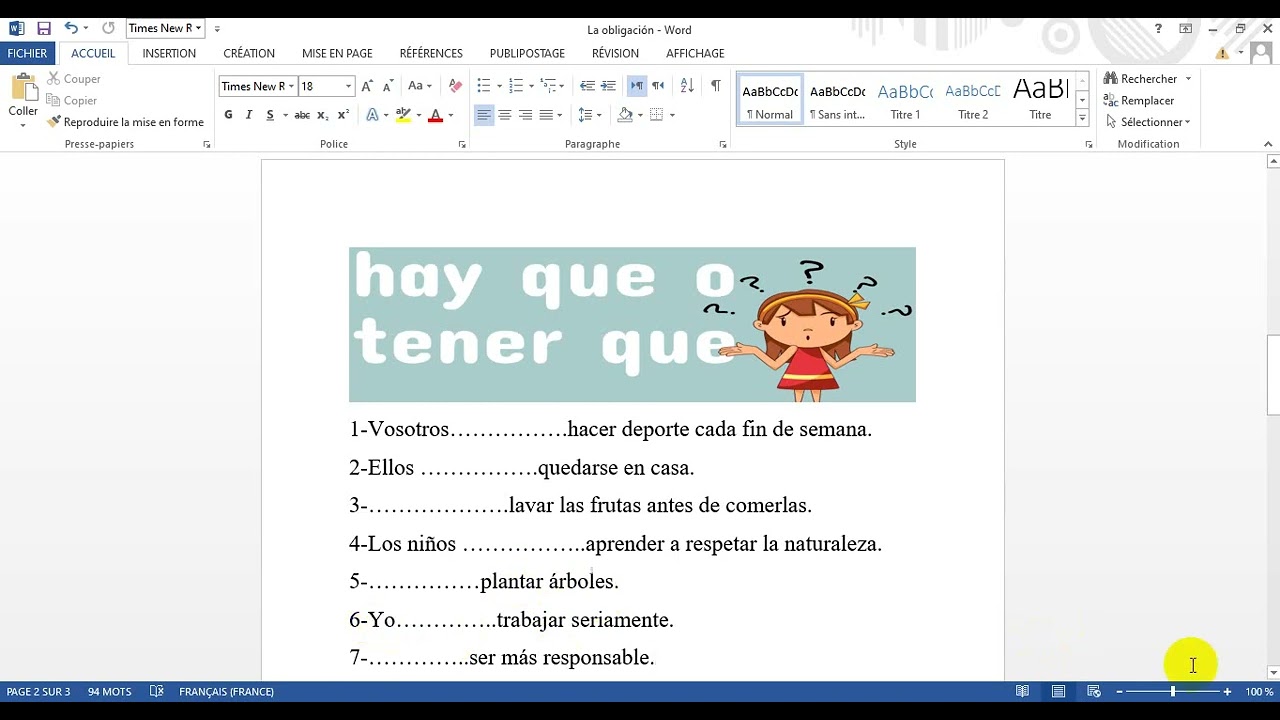The height and width of the screenshot is (720, 1280).
Task: Click the Coller paste button
Action: pos(23,99)
